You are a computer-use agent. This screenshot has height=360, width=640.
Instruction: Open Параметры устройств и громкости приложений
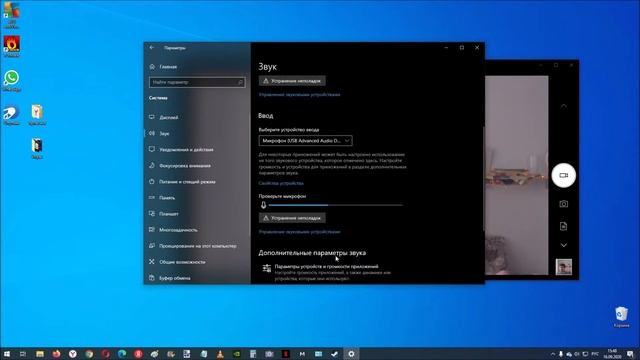[x=326, y=266]
